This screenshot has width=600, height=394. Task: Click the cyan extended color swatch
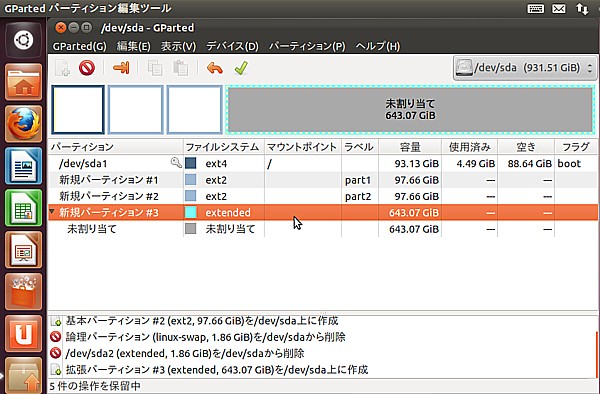pos(191,212)
